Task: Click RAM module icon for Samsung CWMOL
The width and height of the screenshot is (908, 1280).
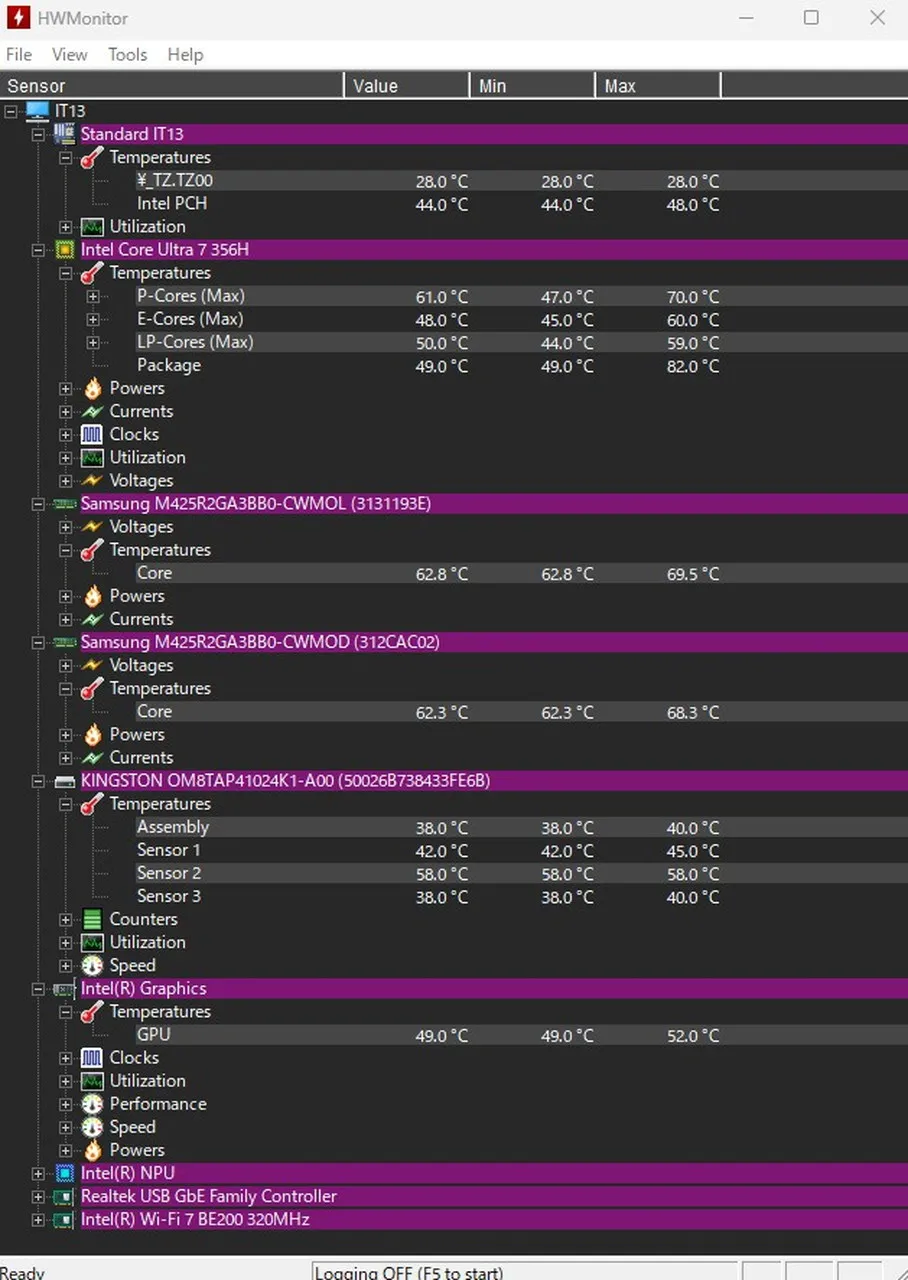Action: tap(64, 504)
